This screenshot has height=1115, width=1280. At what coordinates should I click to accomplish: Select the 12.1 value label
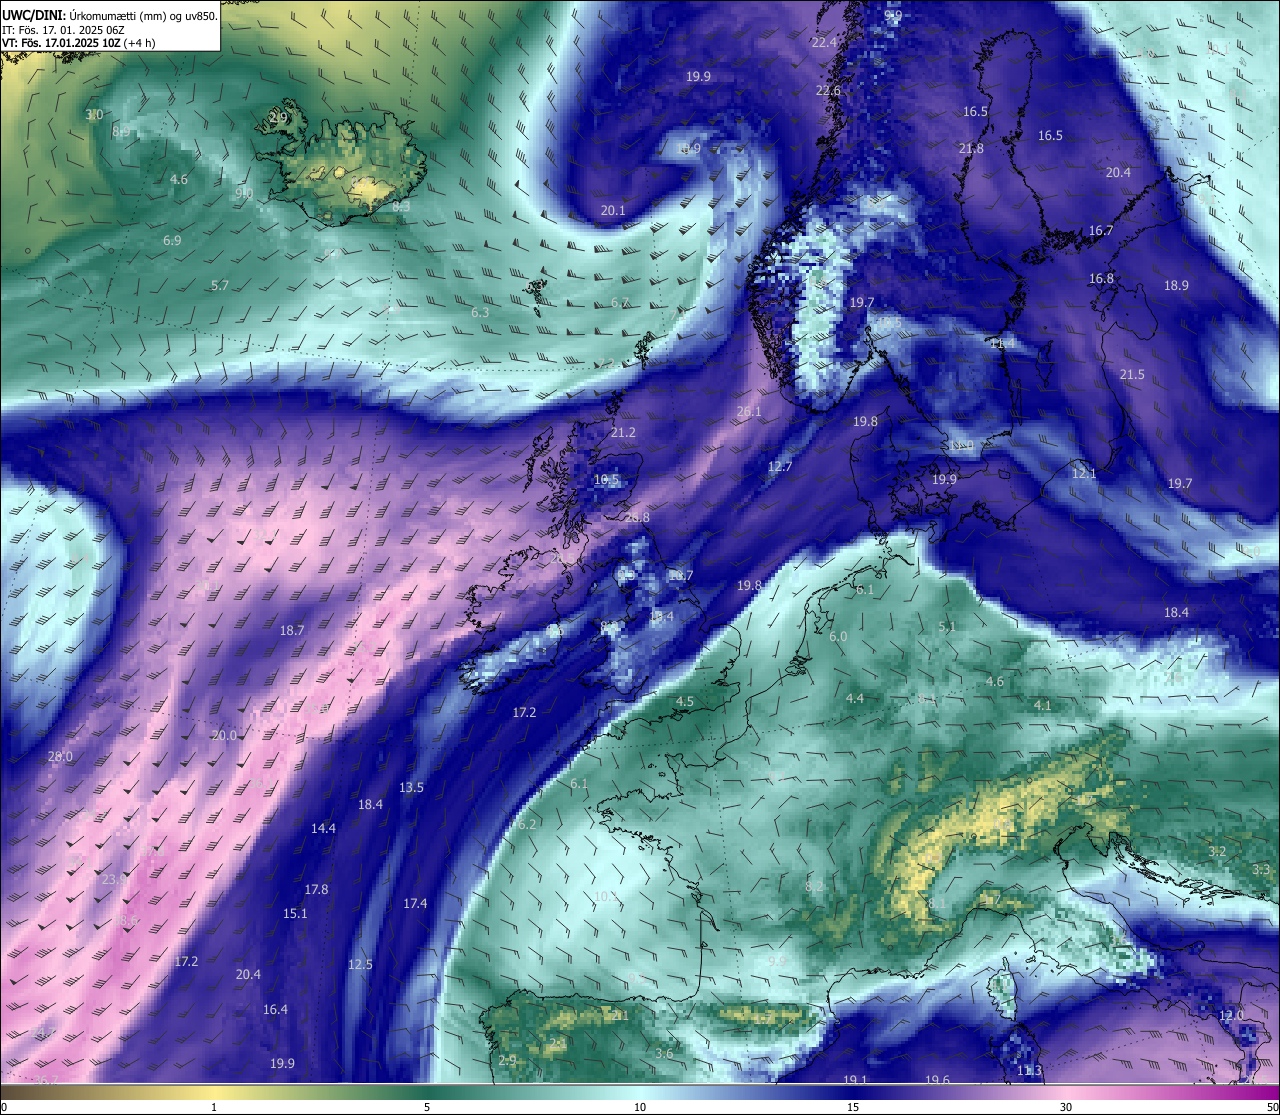(1084, 473)
